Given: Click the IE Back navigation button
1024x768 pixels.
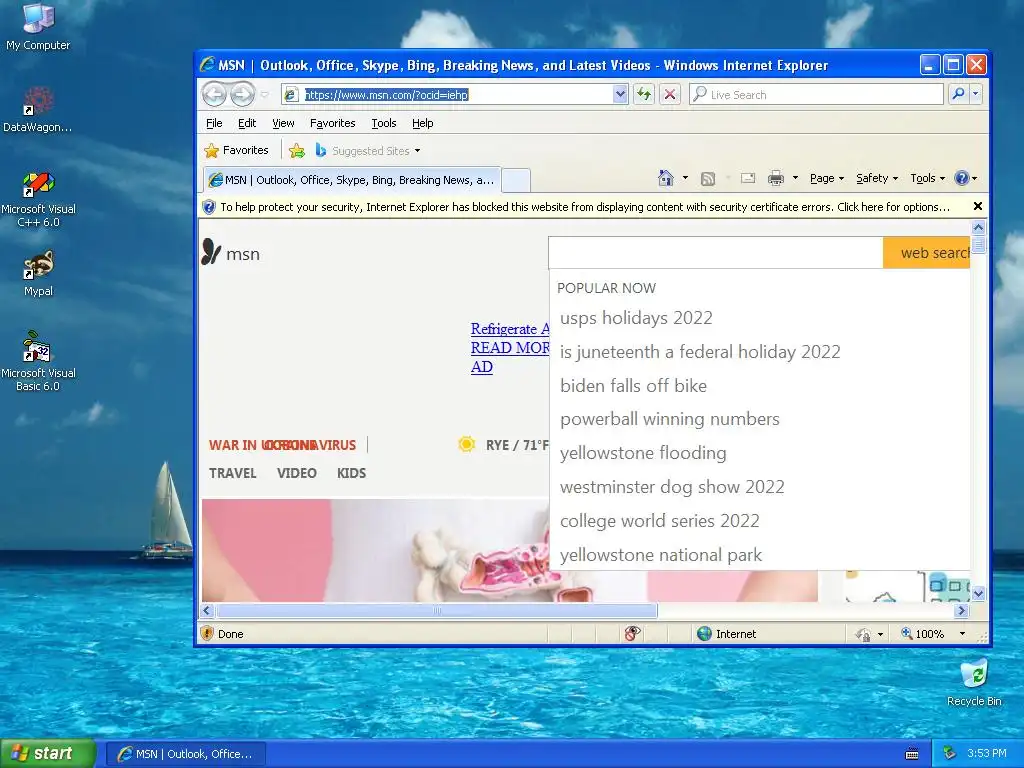Looking at the screenshot, I should [x=214, y=95].
